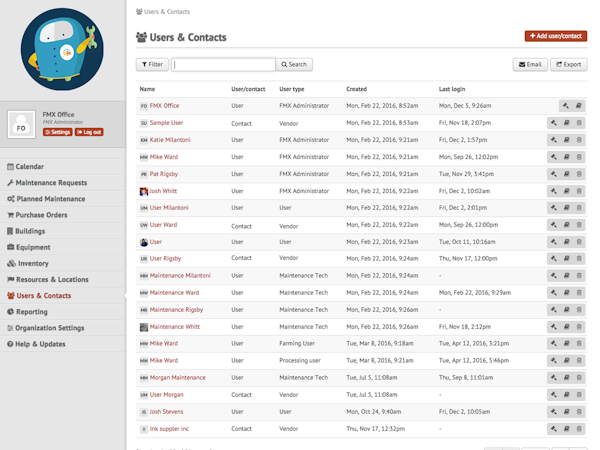Click the trash icon in the User Ward row
The height and width of the screenshot is (450, 600).
(x=579, y=225)
